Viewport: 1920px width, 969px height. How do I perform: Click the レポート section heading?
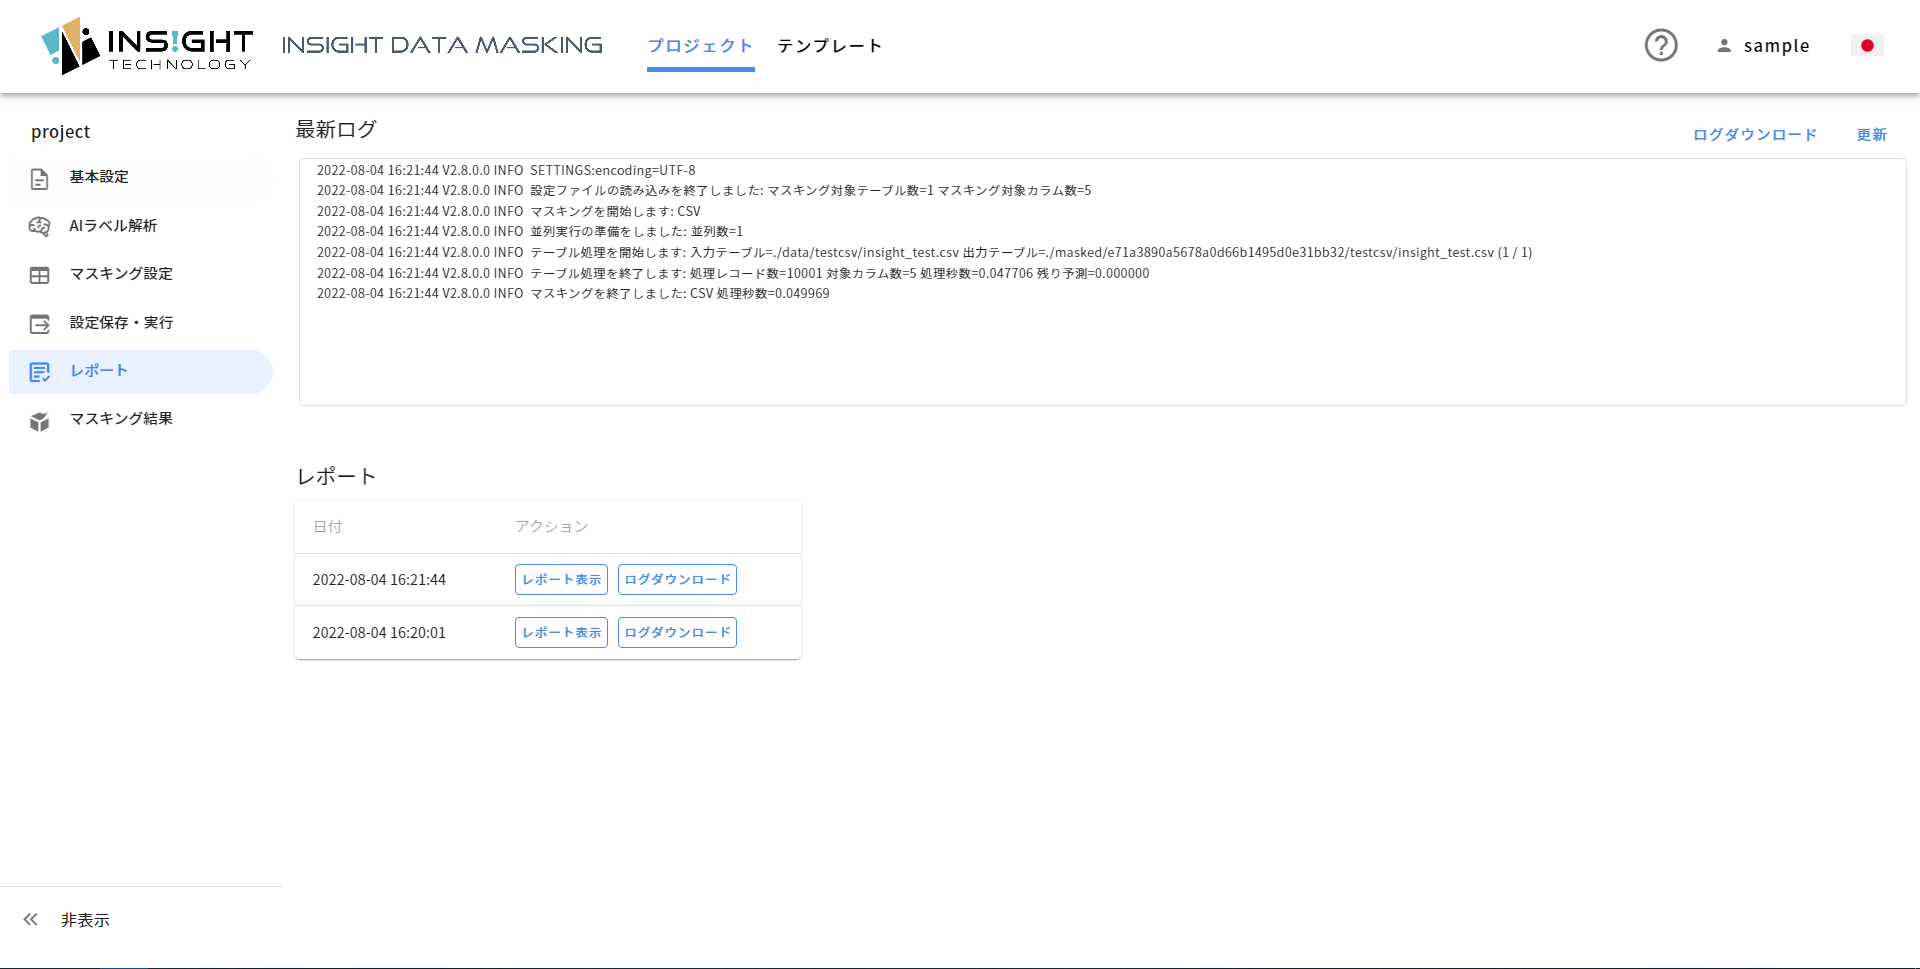[336, 476]
